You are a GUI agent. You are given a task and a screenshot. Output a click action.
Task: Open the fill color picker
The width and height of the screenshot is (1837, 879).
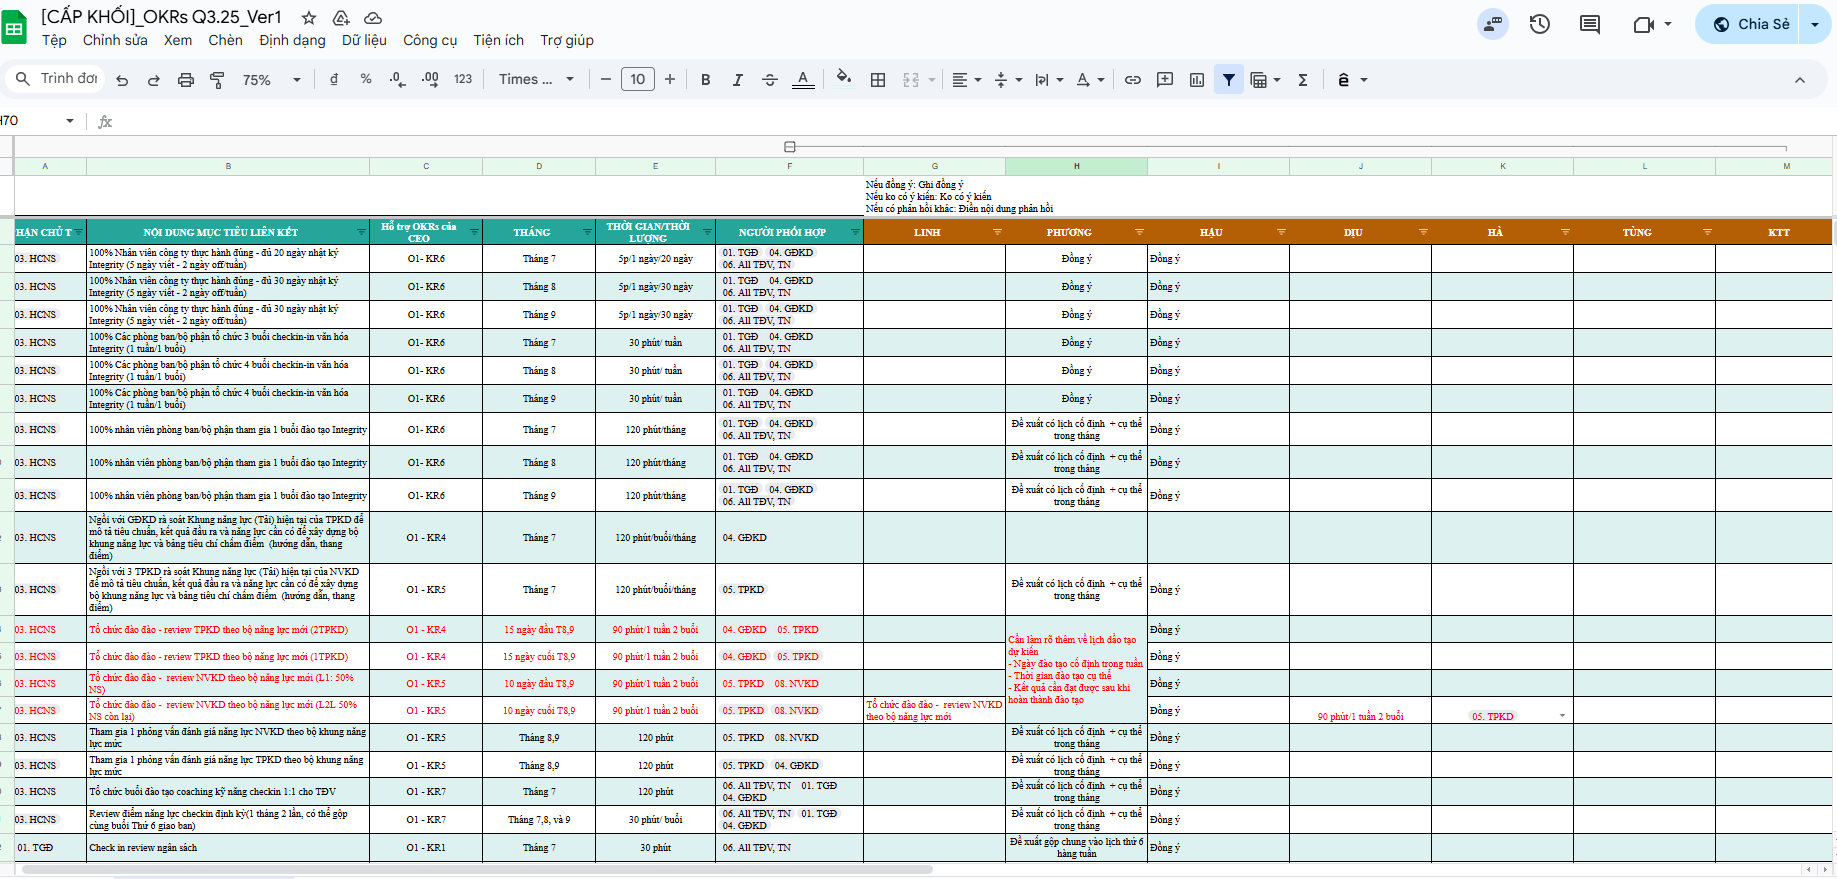click(x=843, y=79)
